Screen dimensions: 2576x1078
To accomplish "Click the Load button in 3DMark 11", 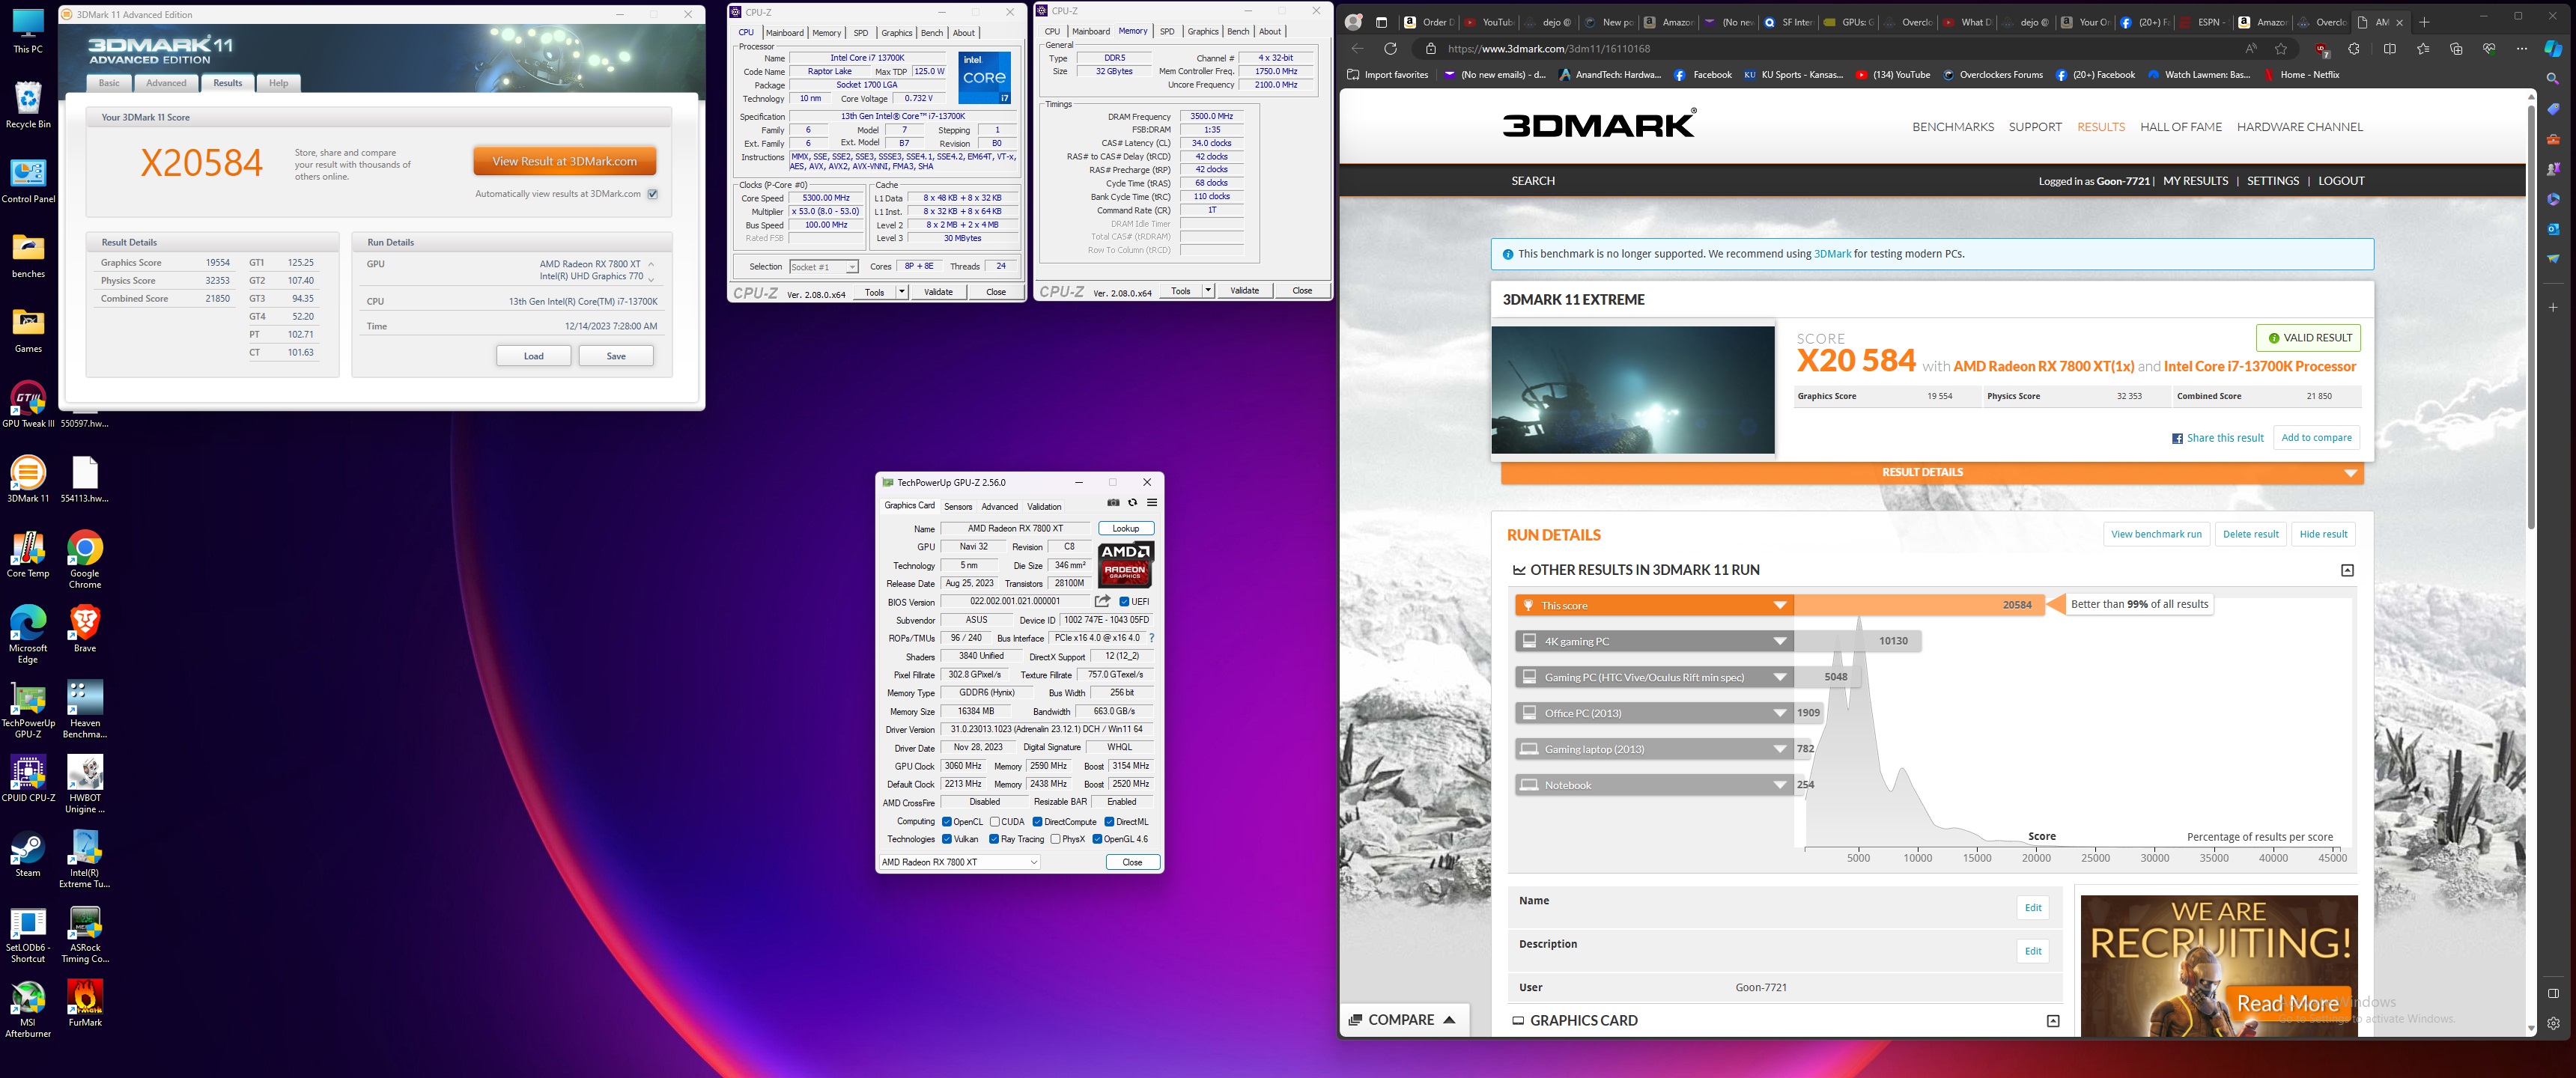I will [534, 356].
